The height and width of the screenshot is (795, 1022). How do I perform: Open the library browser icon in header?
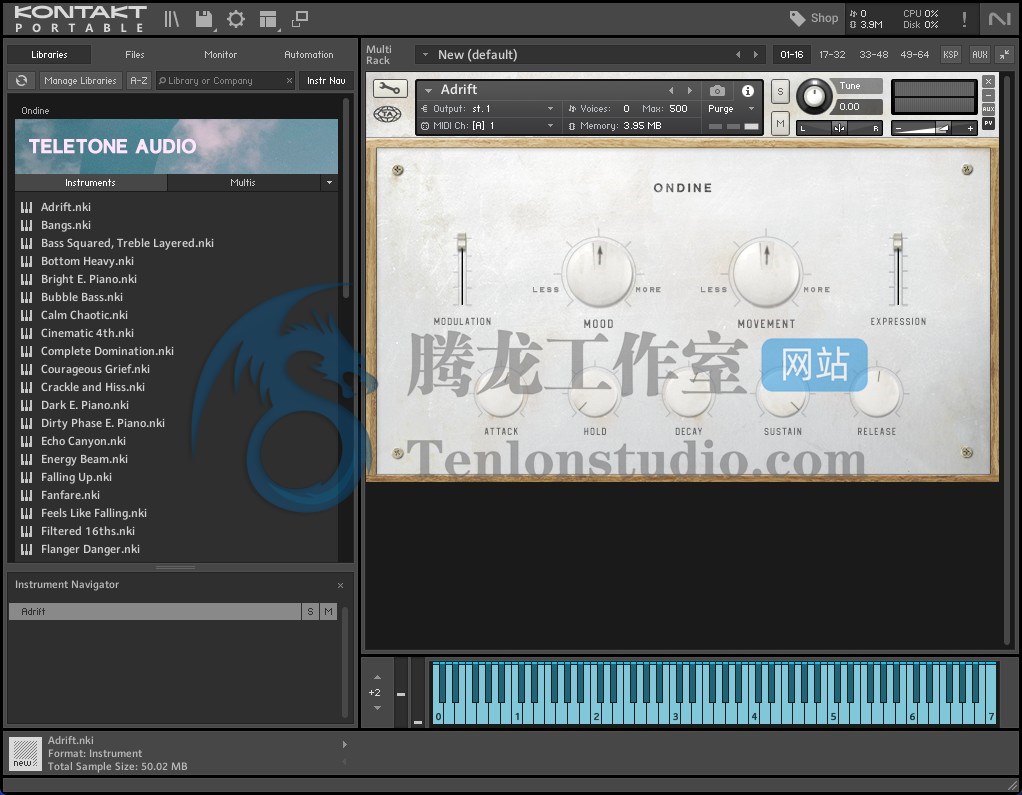[x=171, y=19]
